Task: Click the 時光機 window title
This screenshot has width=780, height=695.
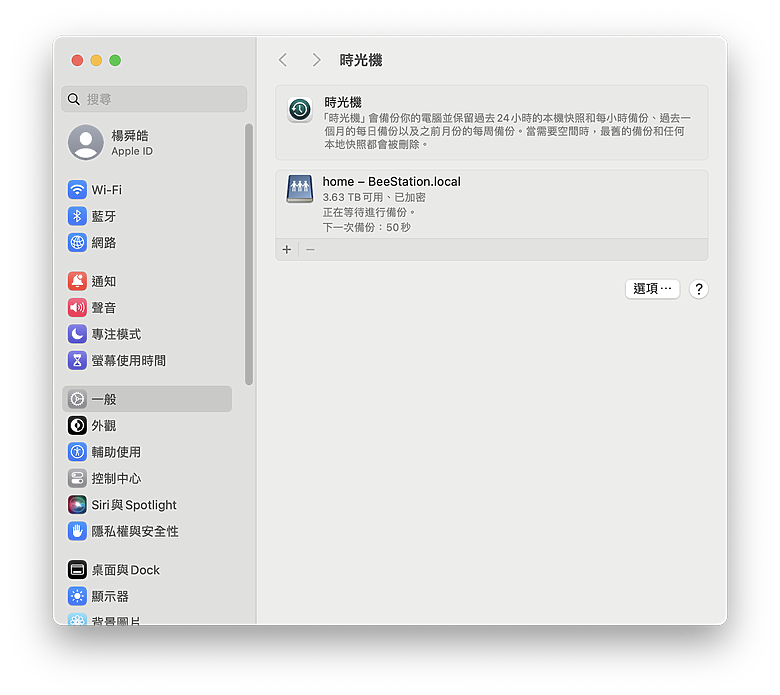Action: point(361,60)
